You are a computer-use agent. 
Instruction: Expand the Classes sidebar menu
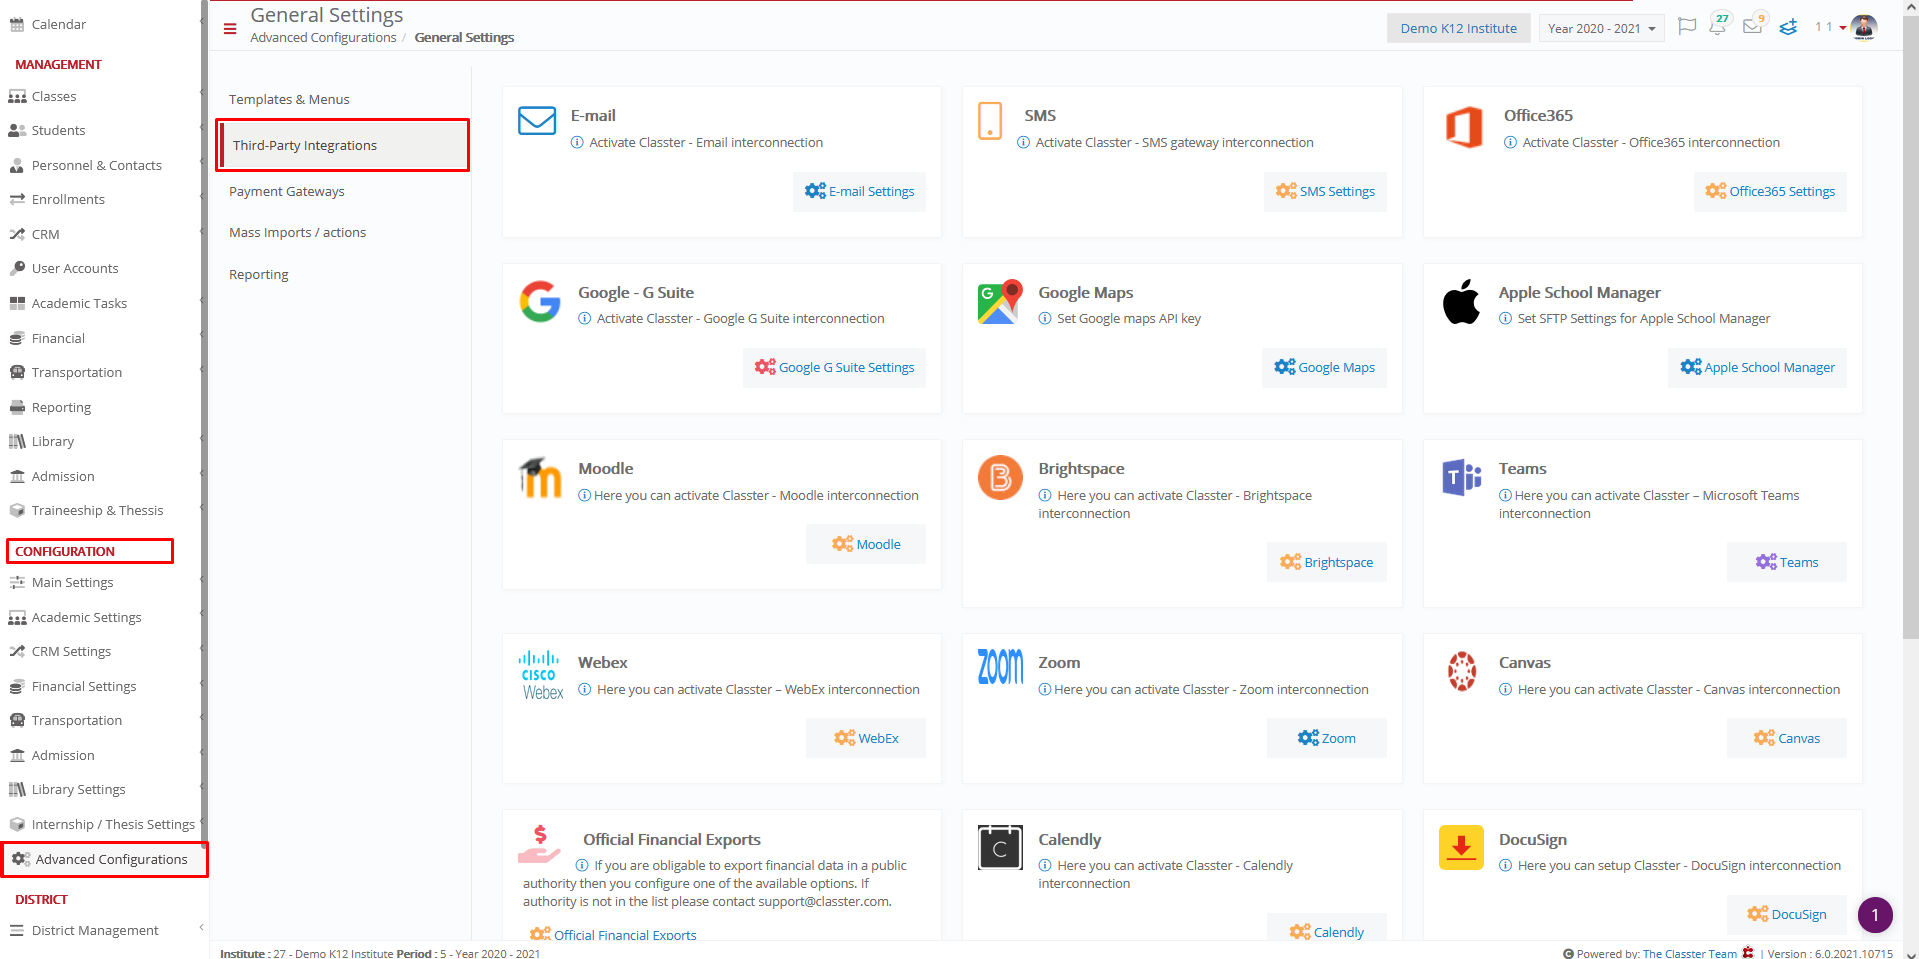(x=103, y=96)
